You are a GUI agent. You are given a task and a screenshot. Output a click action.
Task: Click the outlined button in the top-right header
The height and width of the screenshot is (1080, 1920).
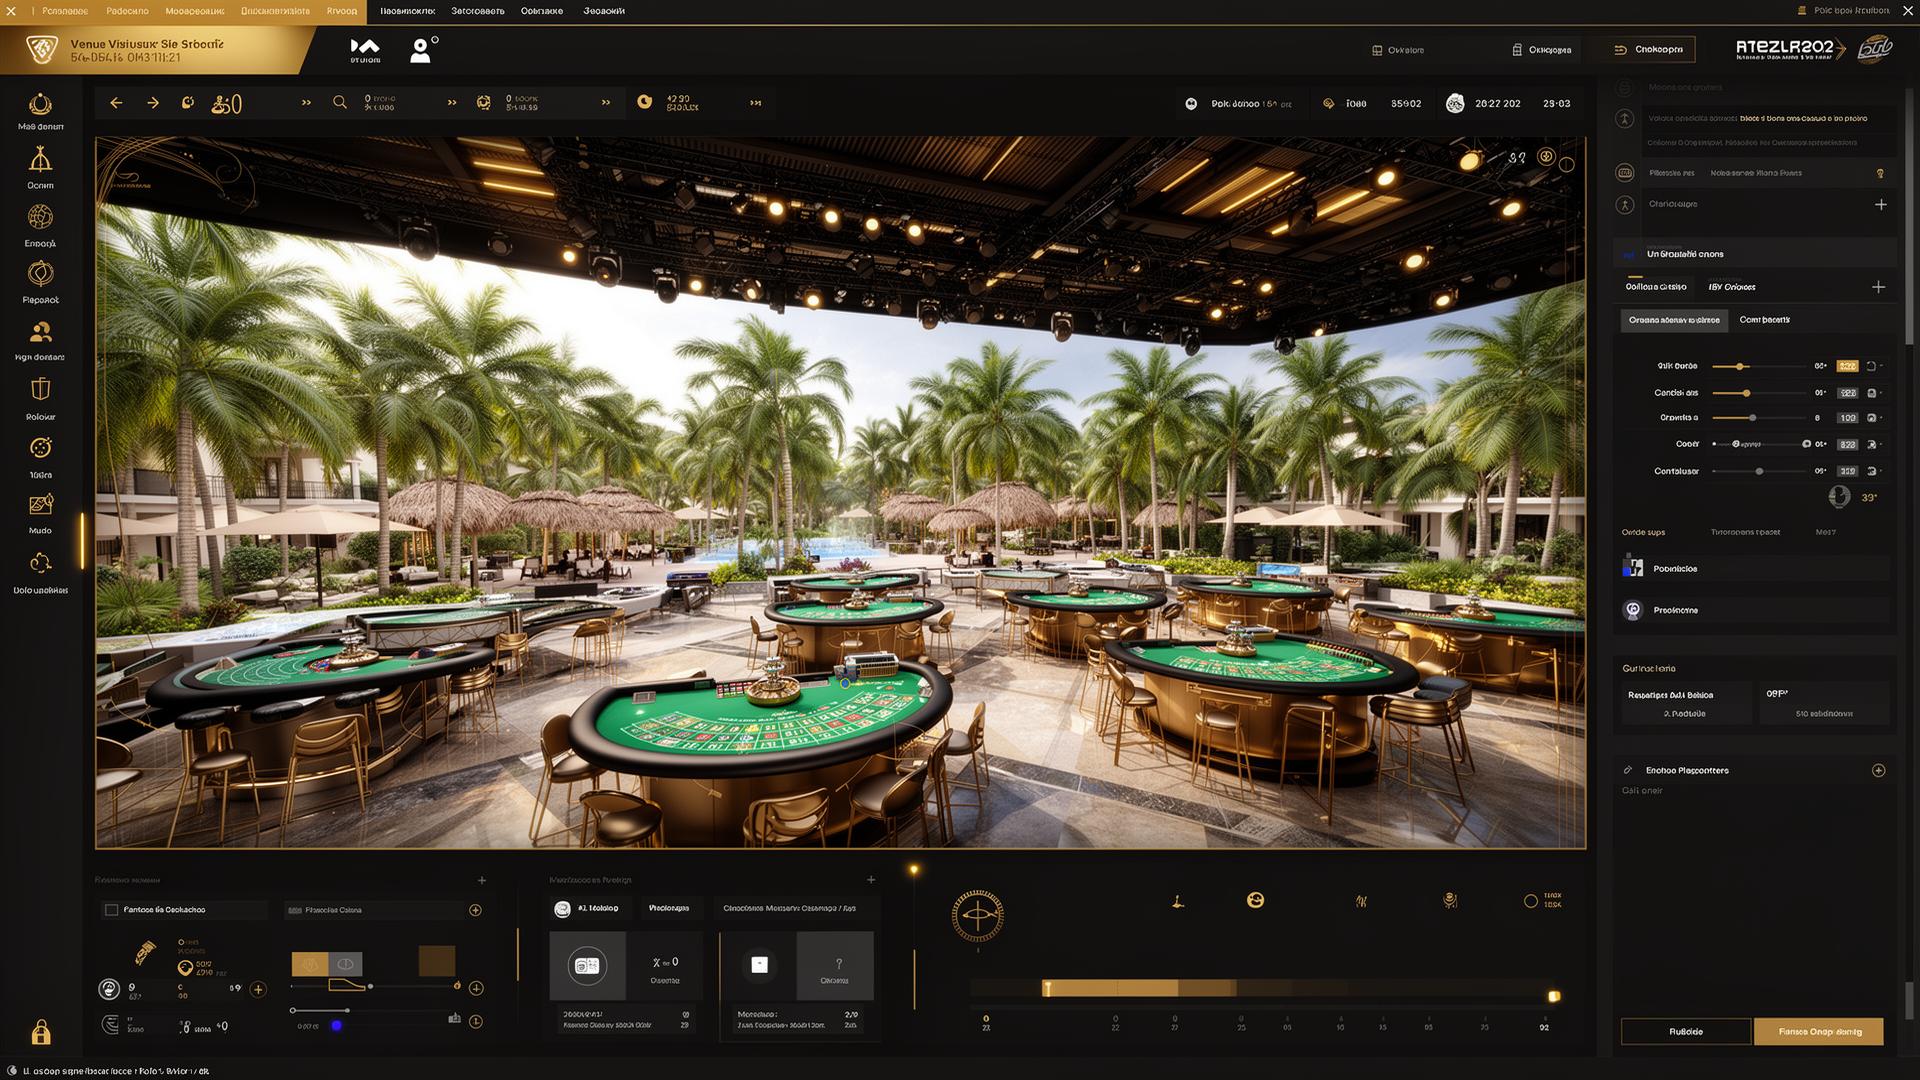(1643, 48)
